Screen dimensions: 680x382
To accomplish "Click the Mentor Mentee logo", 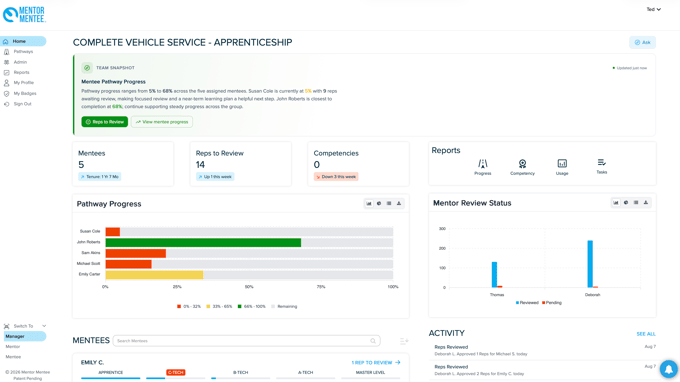I will coord(24,15).
